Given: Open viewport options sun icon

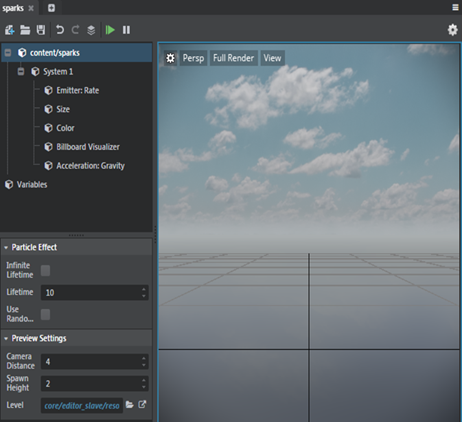Looking at the screenshot, I should click(170, 58).
